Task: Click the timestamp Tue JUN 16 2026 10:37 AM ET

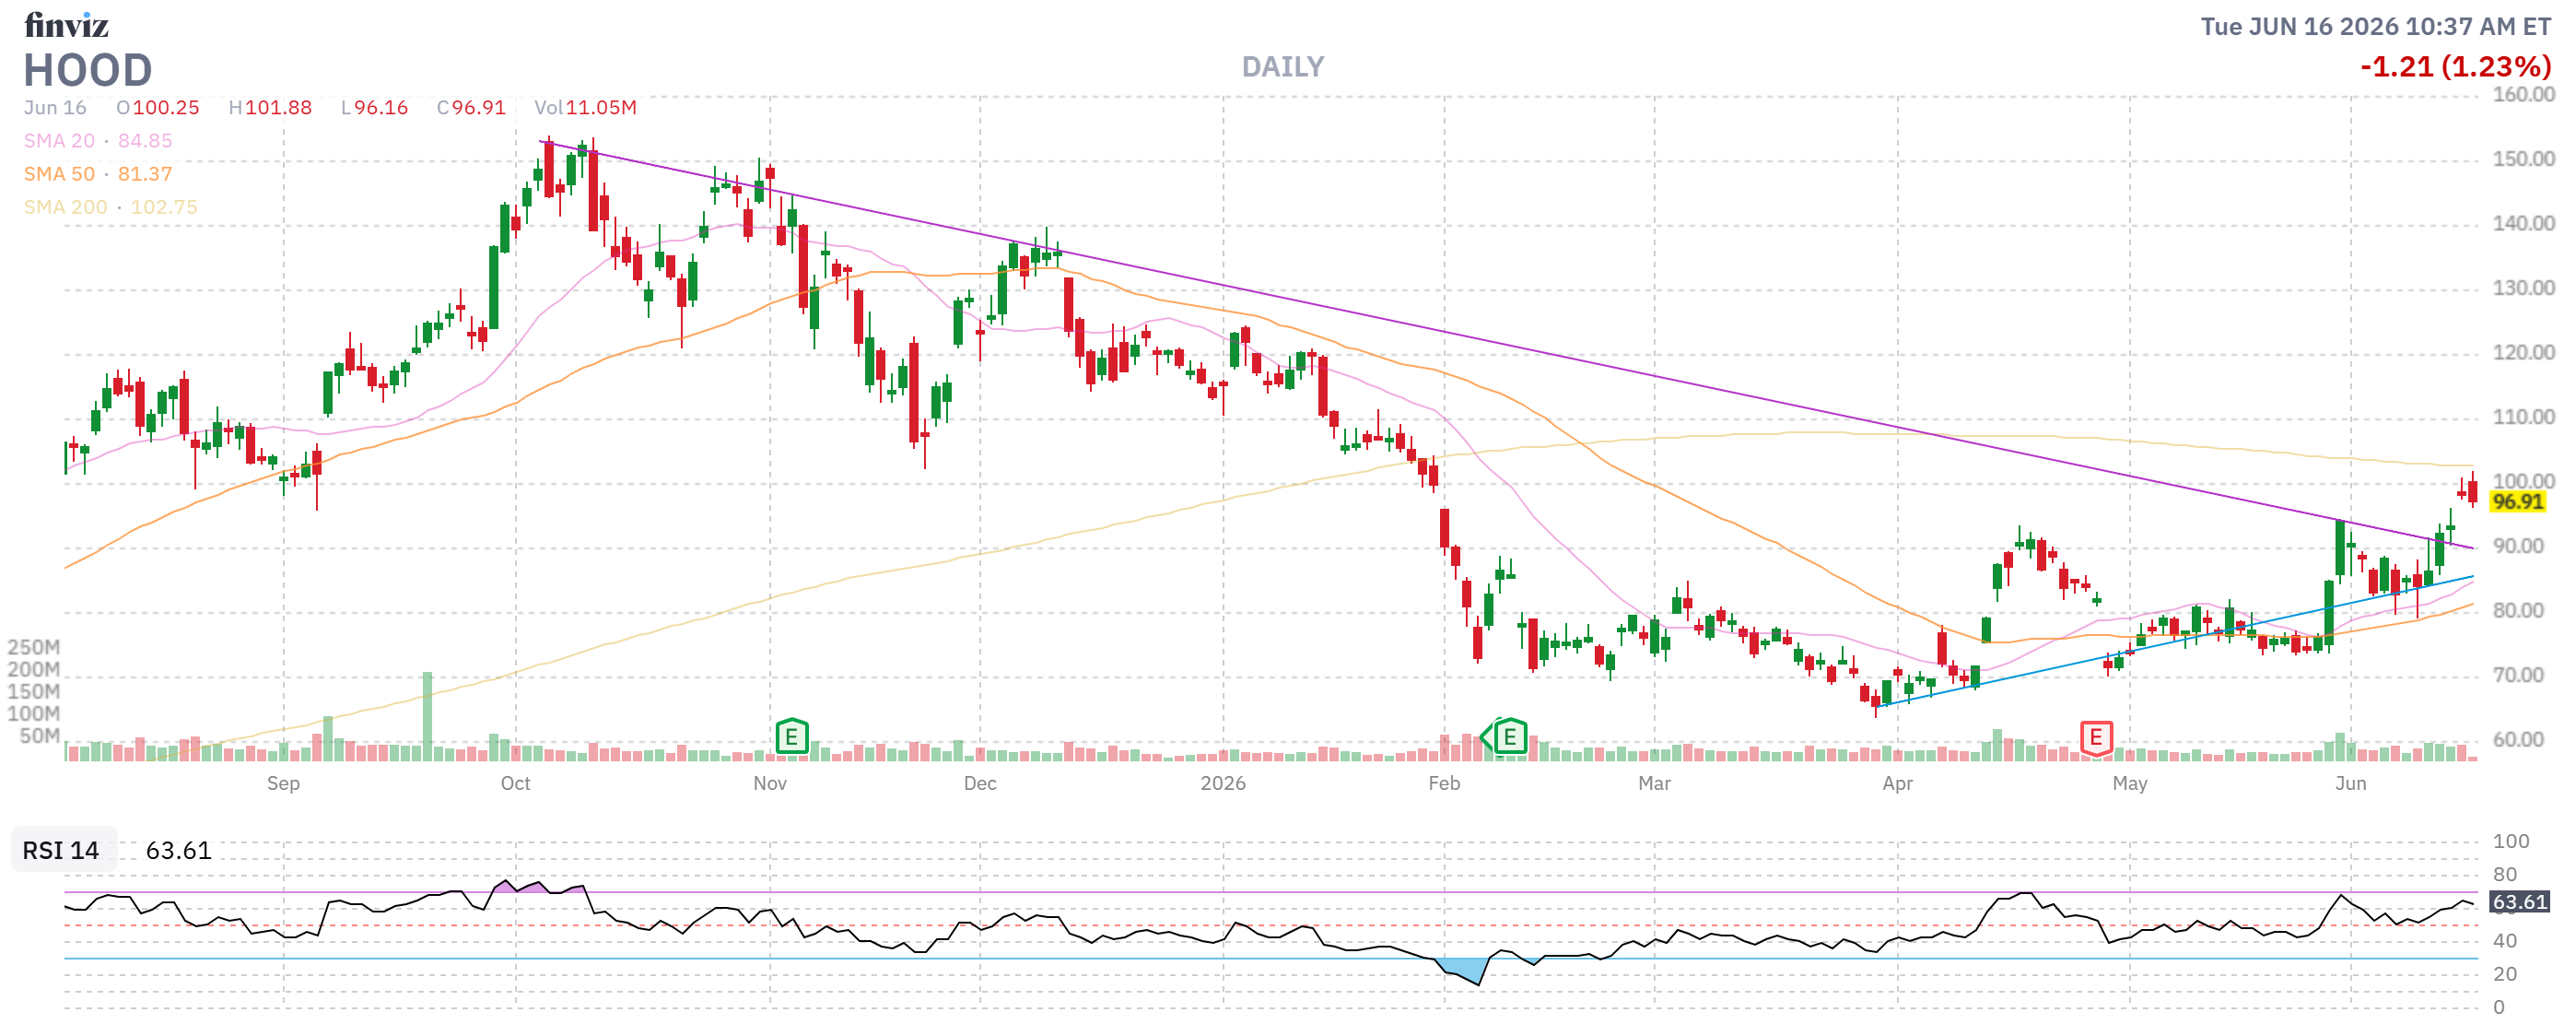Action: pos(2375,26)
